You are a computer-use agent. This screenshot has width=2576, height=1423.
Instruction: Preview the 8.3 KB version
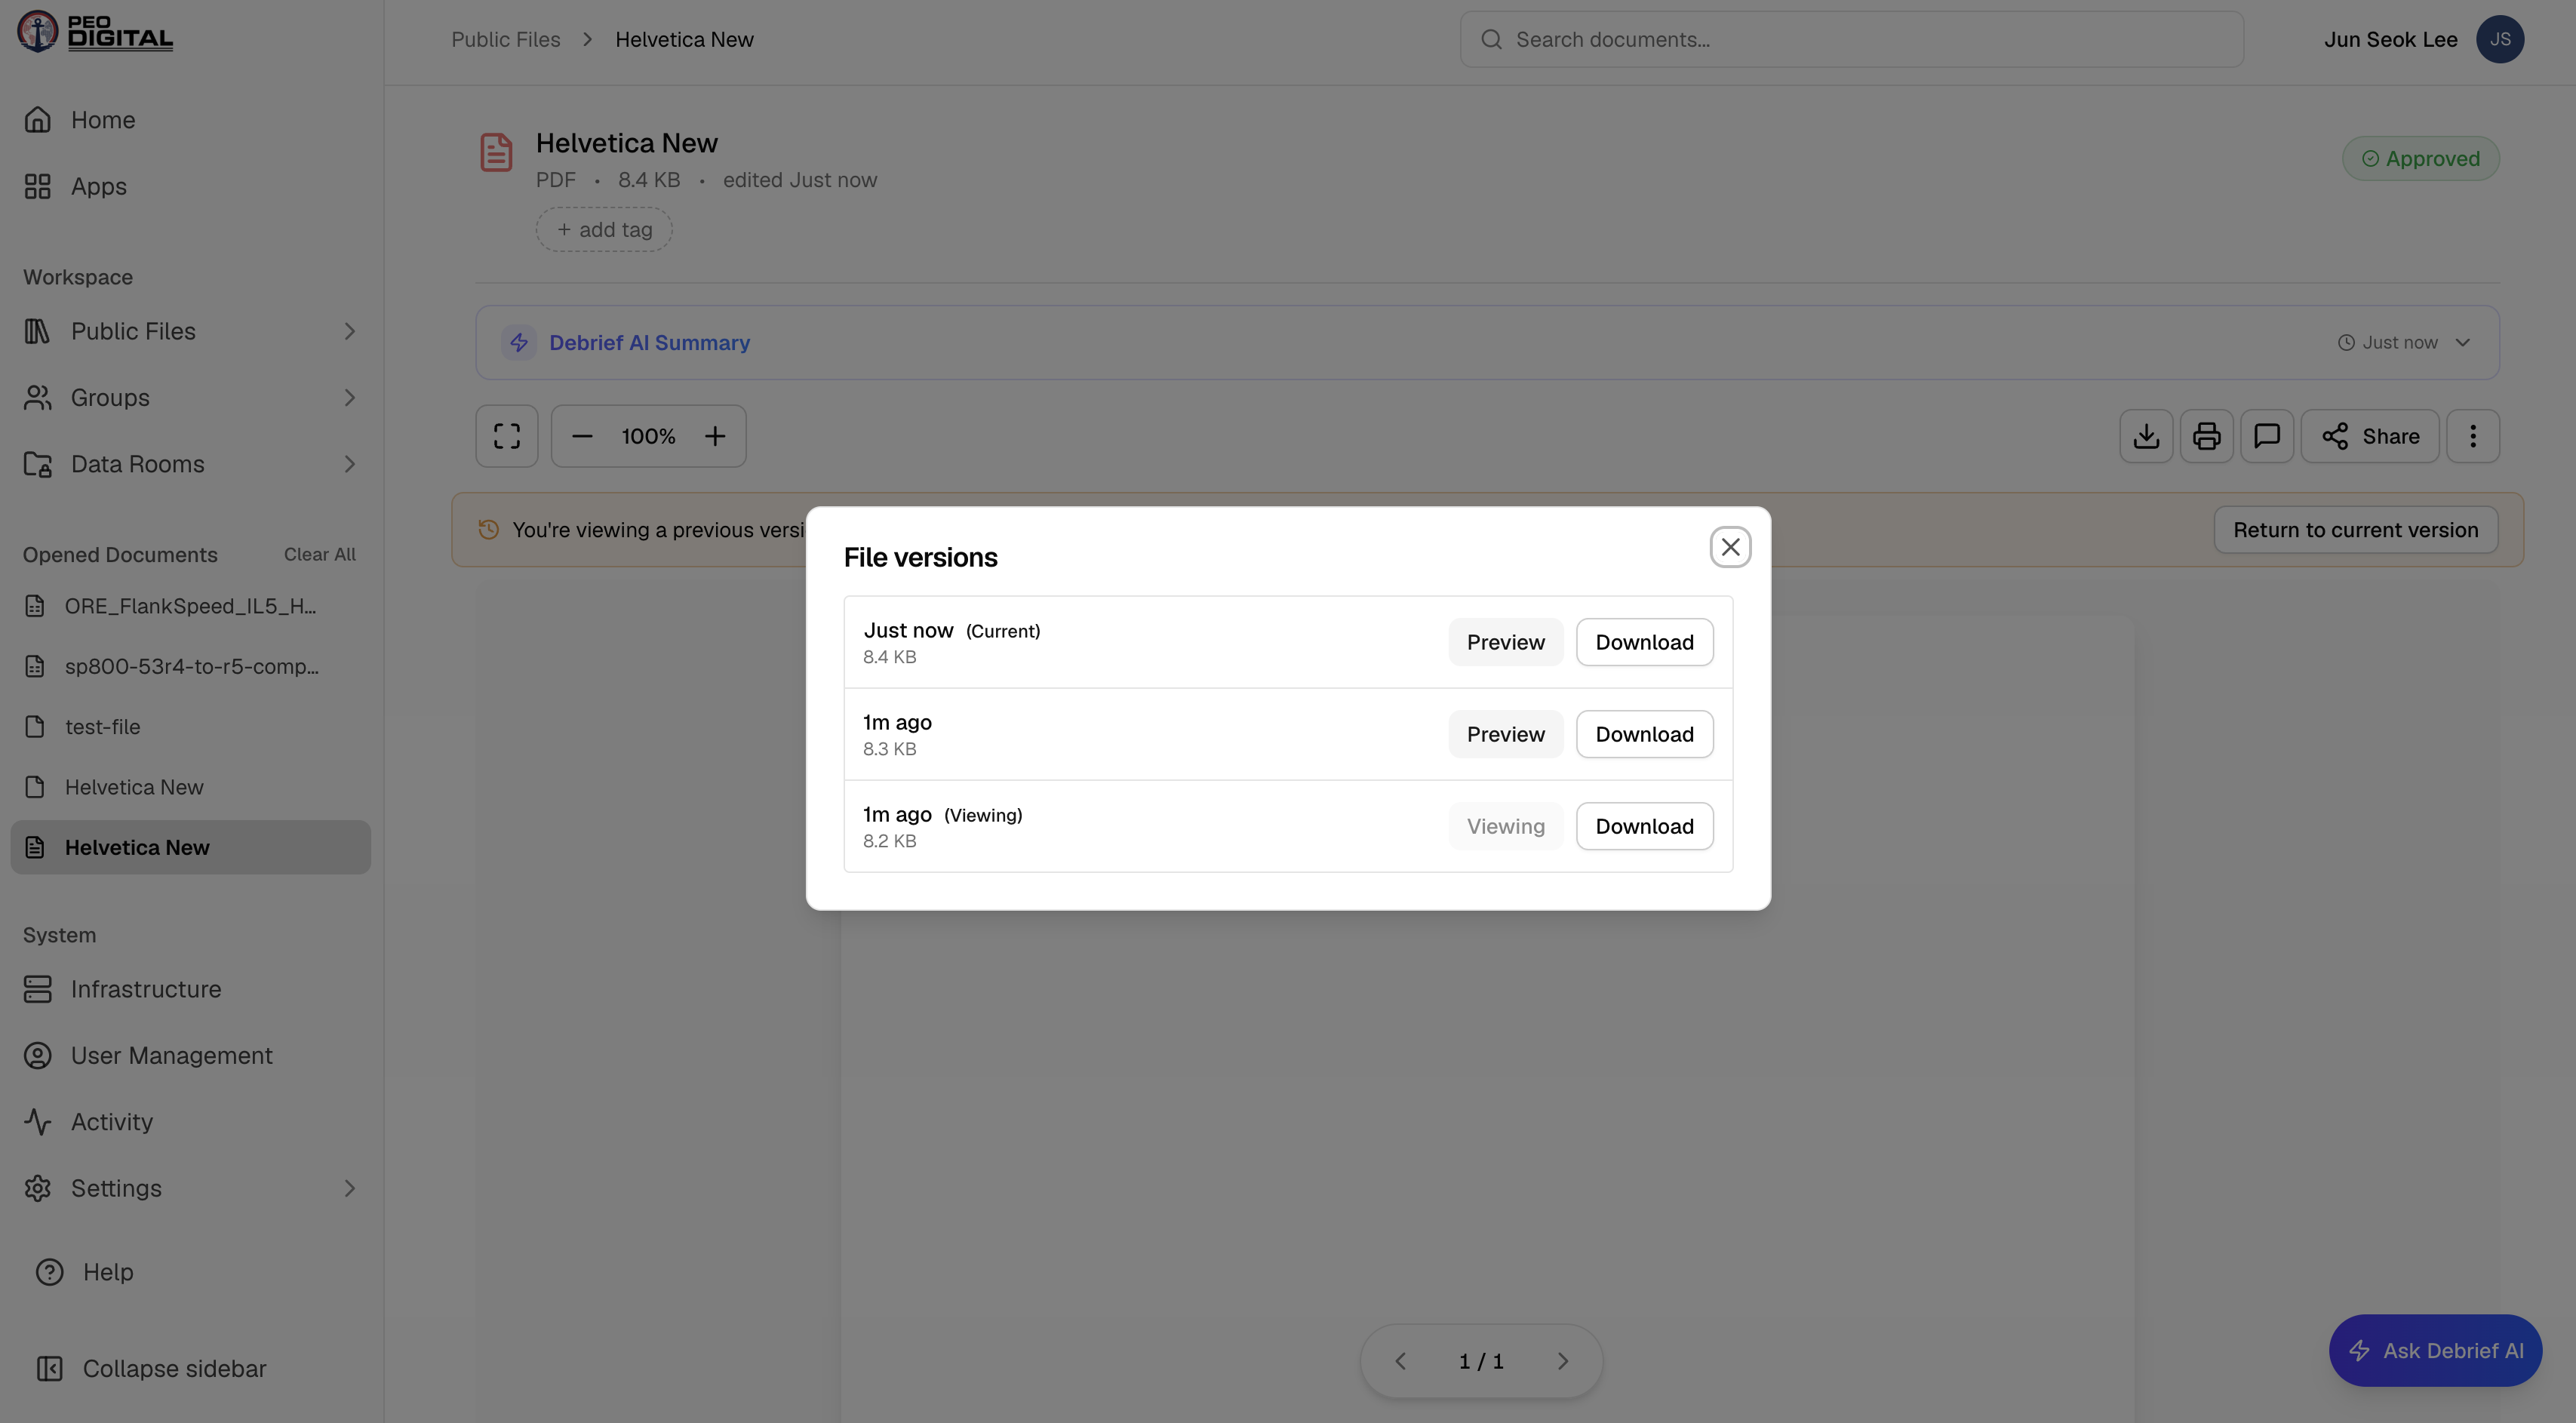tap(1505, 734)
